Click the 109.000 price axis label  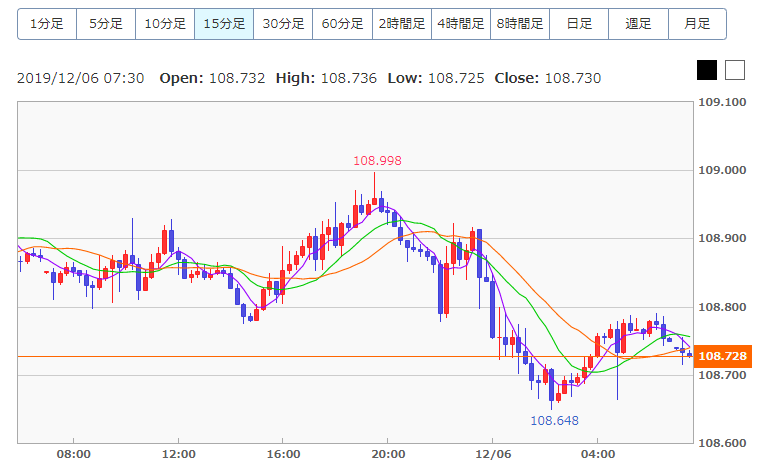pyautogui.click(x=722, y=170)
